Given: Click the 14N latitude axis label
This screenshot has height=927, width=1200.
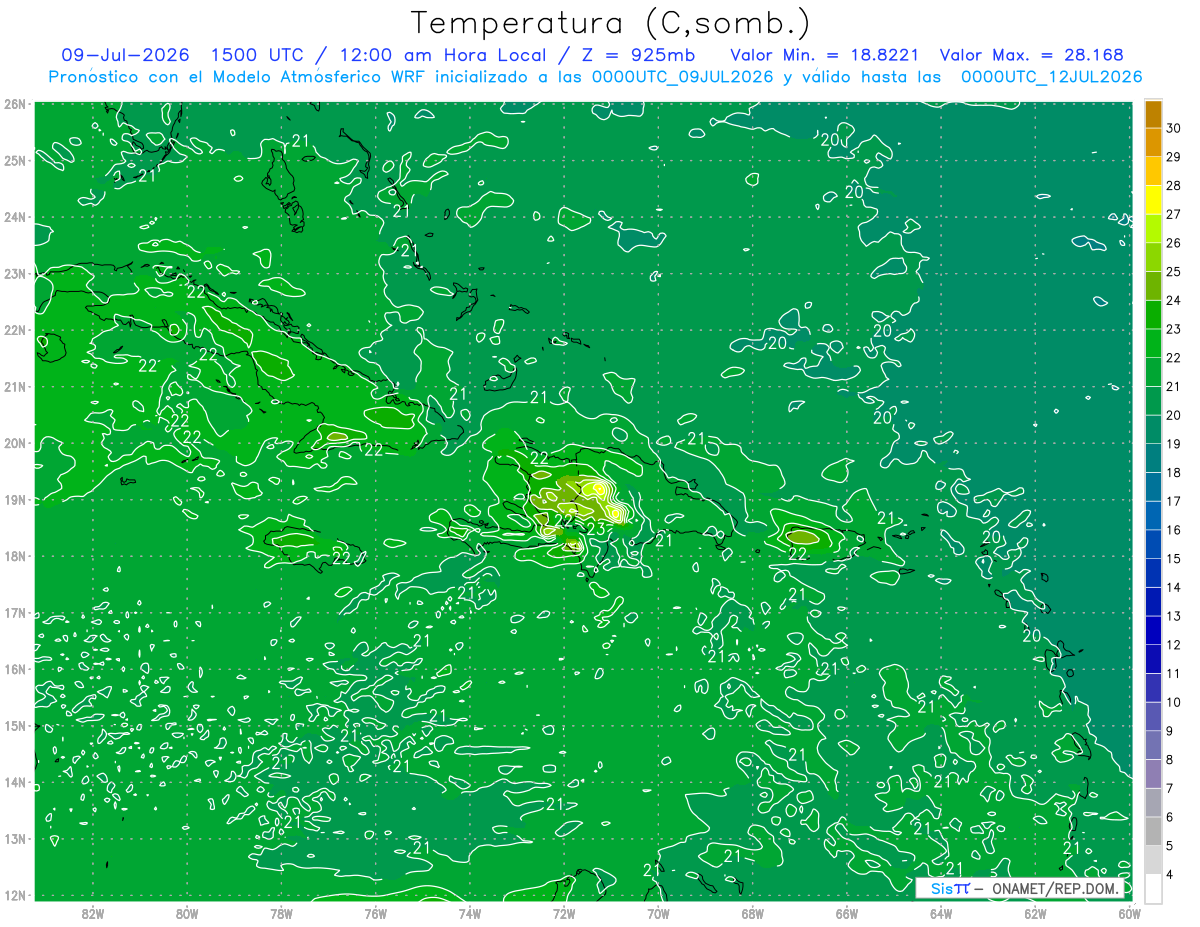Looking at the screenshot, I should (x=14, y=782).
